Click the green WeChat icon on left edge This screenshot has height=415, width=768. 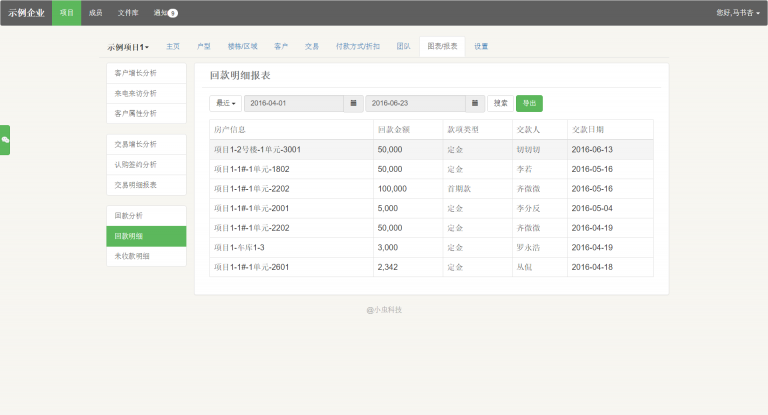[5, 140]
